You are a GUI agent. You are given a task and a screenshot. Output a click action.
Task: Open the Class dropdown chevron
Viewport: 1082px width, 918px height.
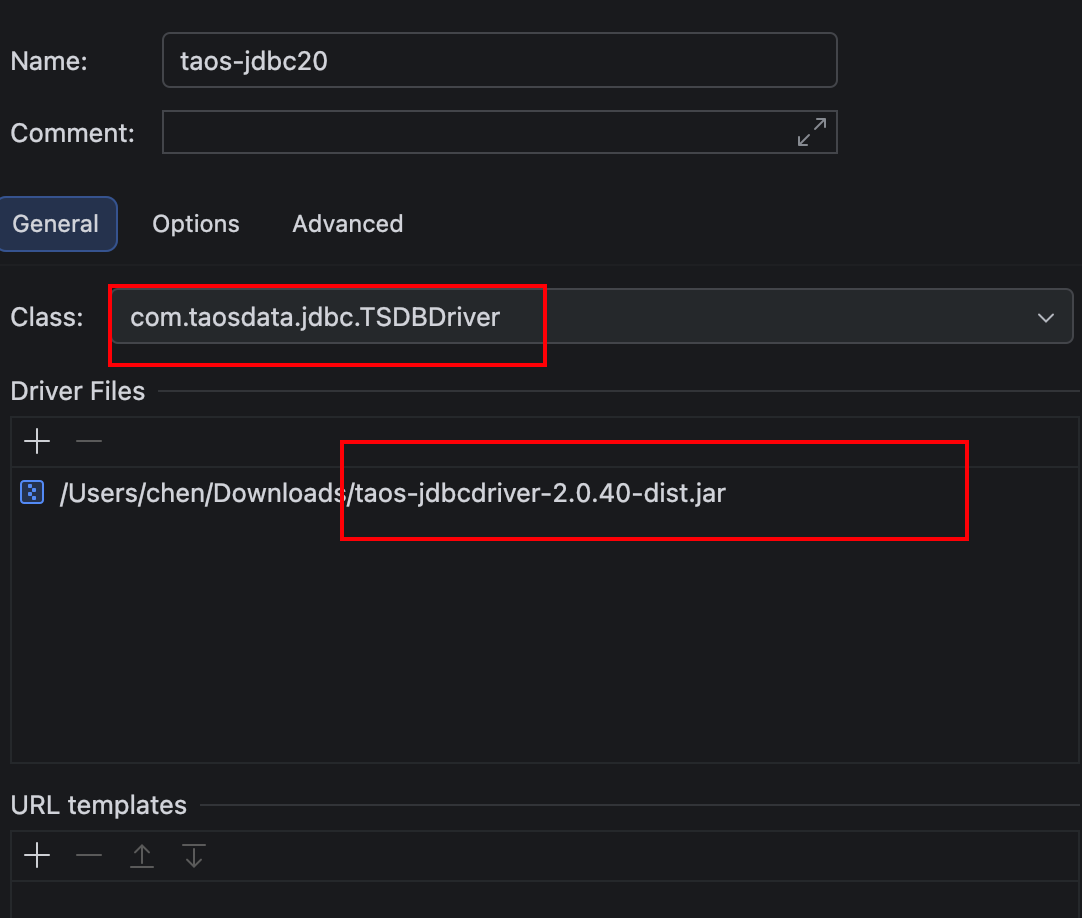click(x=1046, y=318)
